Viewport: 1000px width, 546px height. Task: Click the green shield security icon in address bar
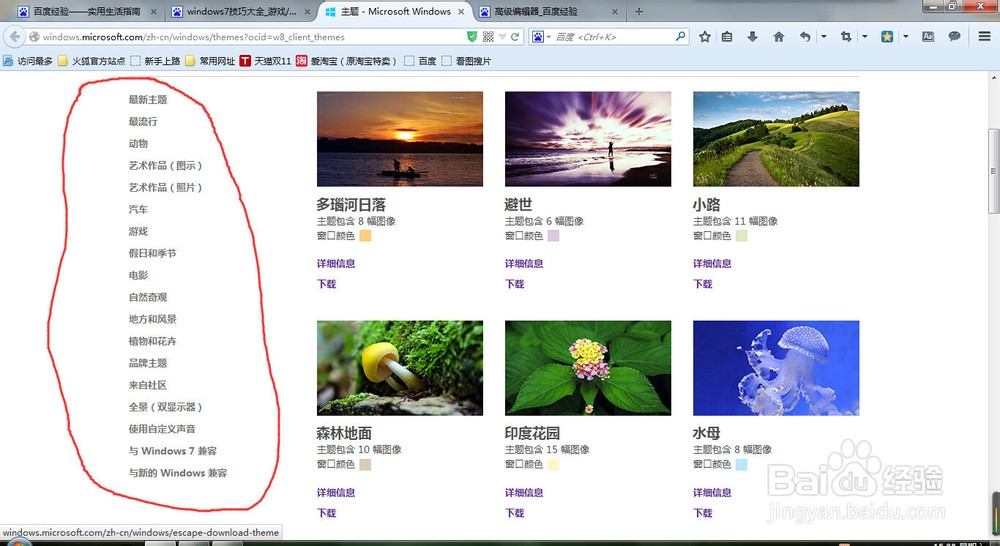coord(472,37)
